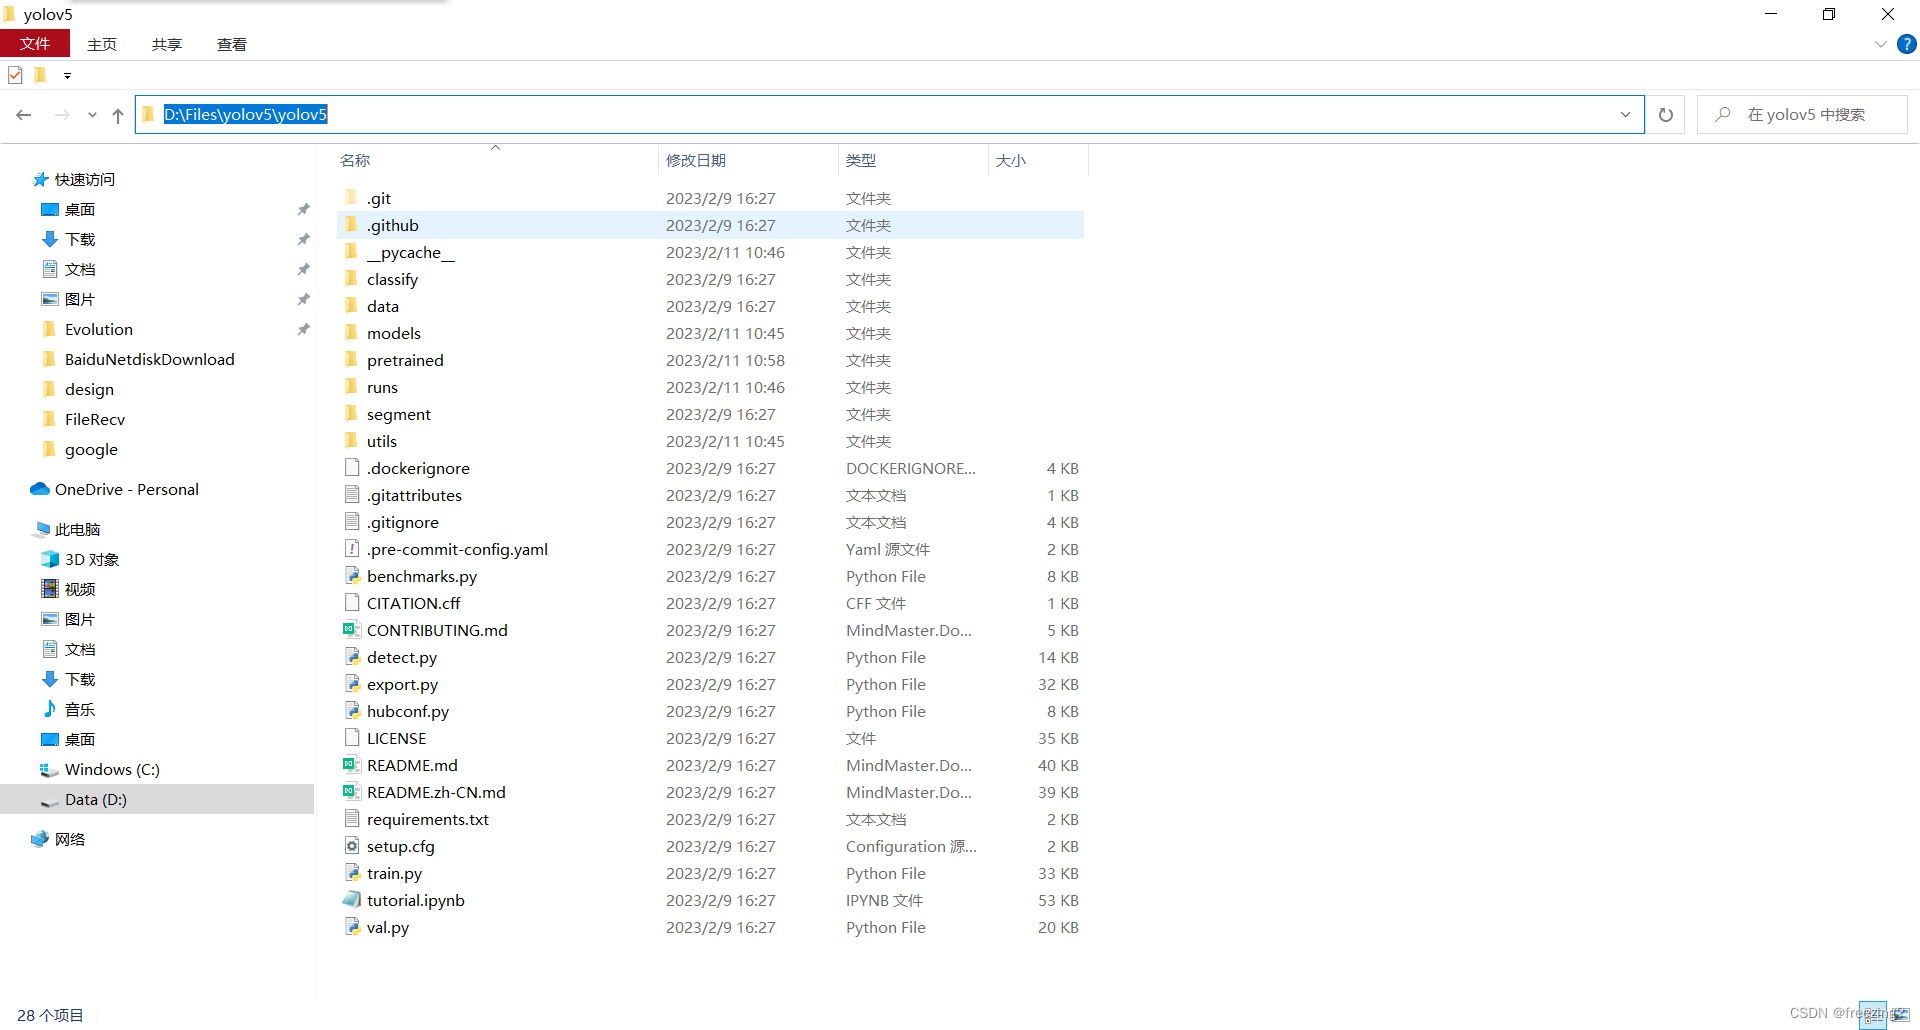Image resolution: width=1920 pixels, height=1030 pixels.
Task: Select the classify folder
Action: tap(392, 280)
